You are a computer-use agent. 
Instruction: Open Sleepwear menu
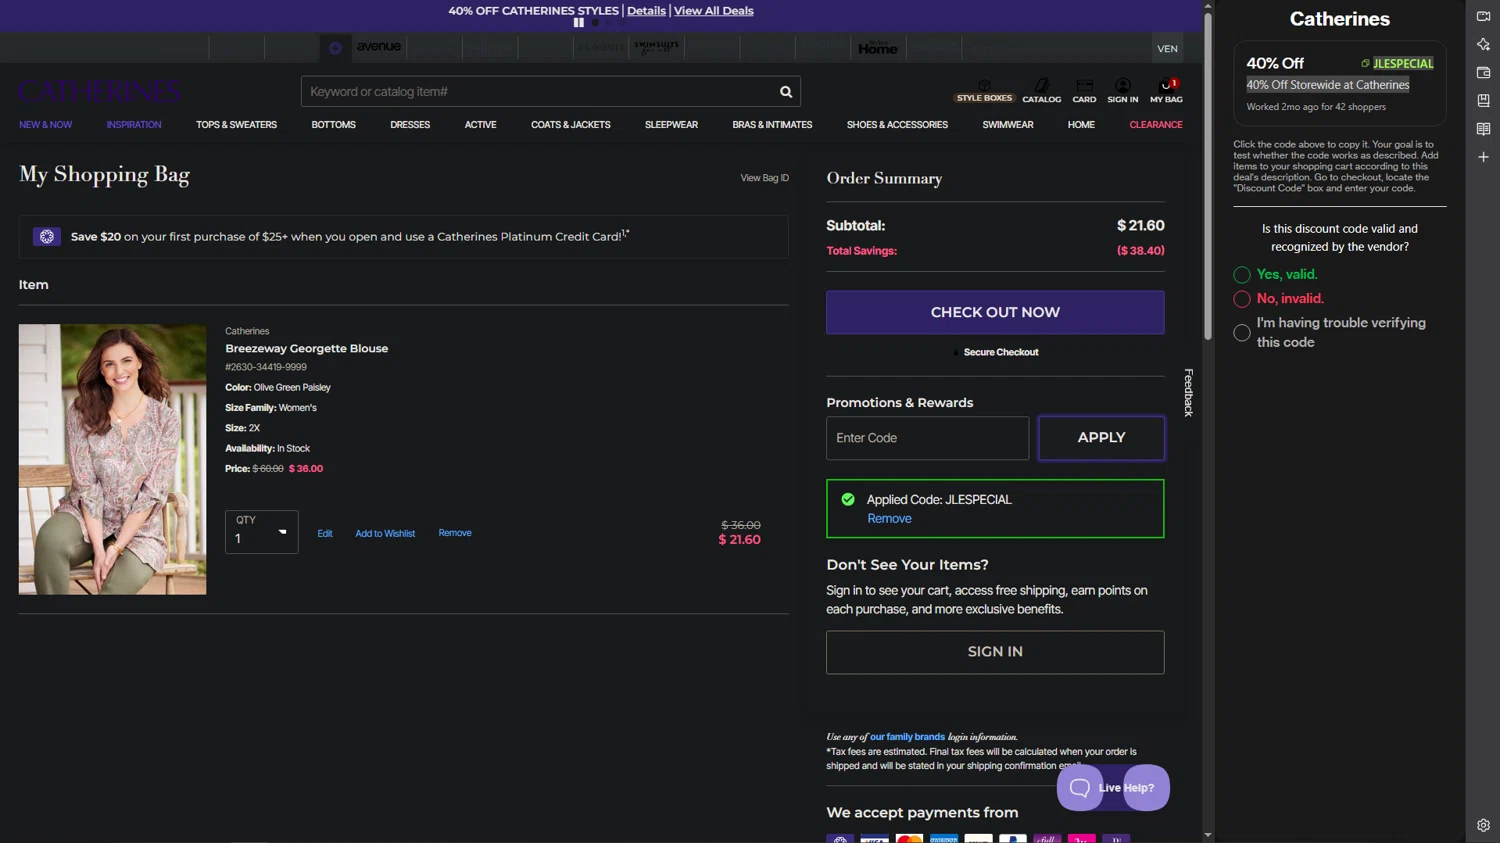(x=671, y=125)
